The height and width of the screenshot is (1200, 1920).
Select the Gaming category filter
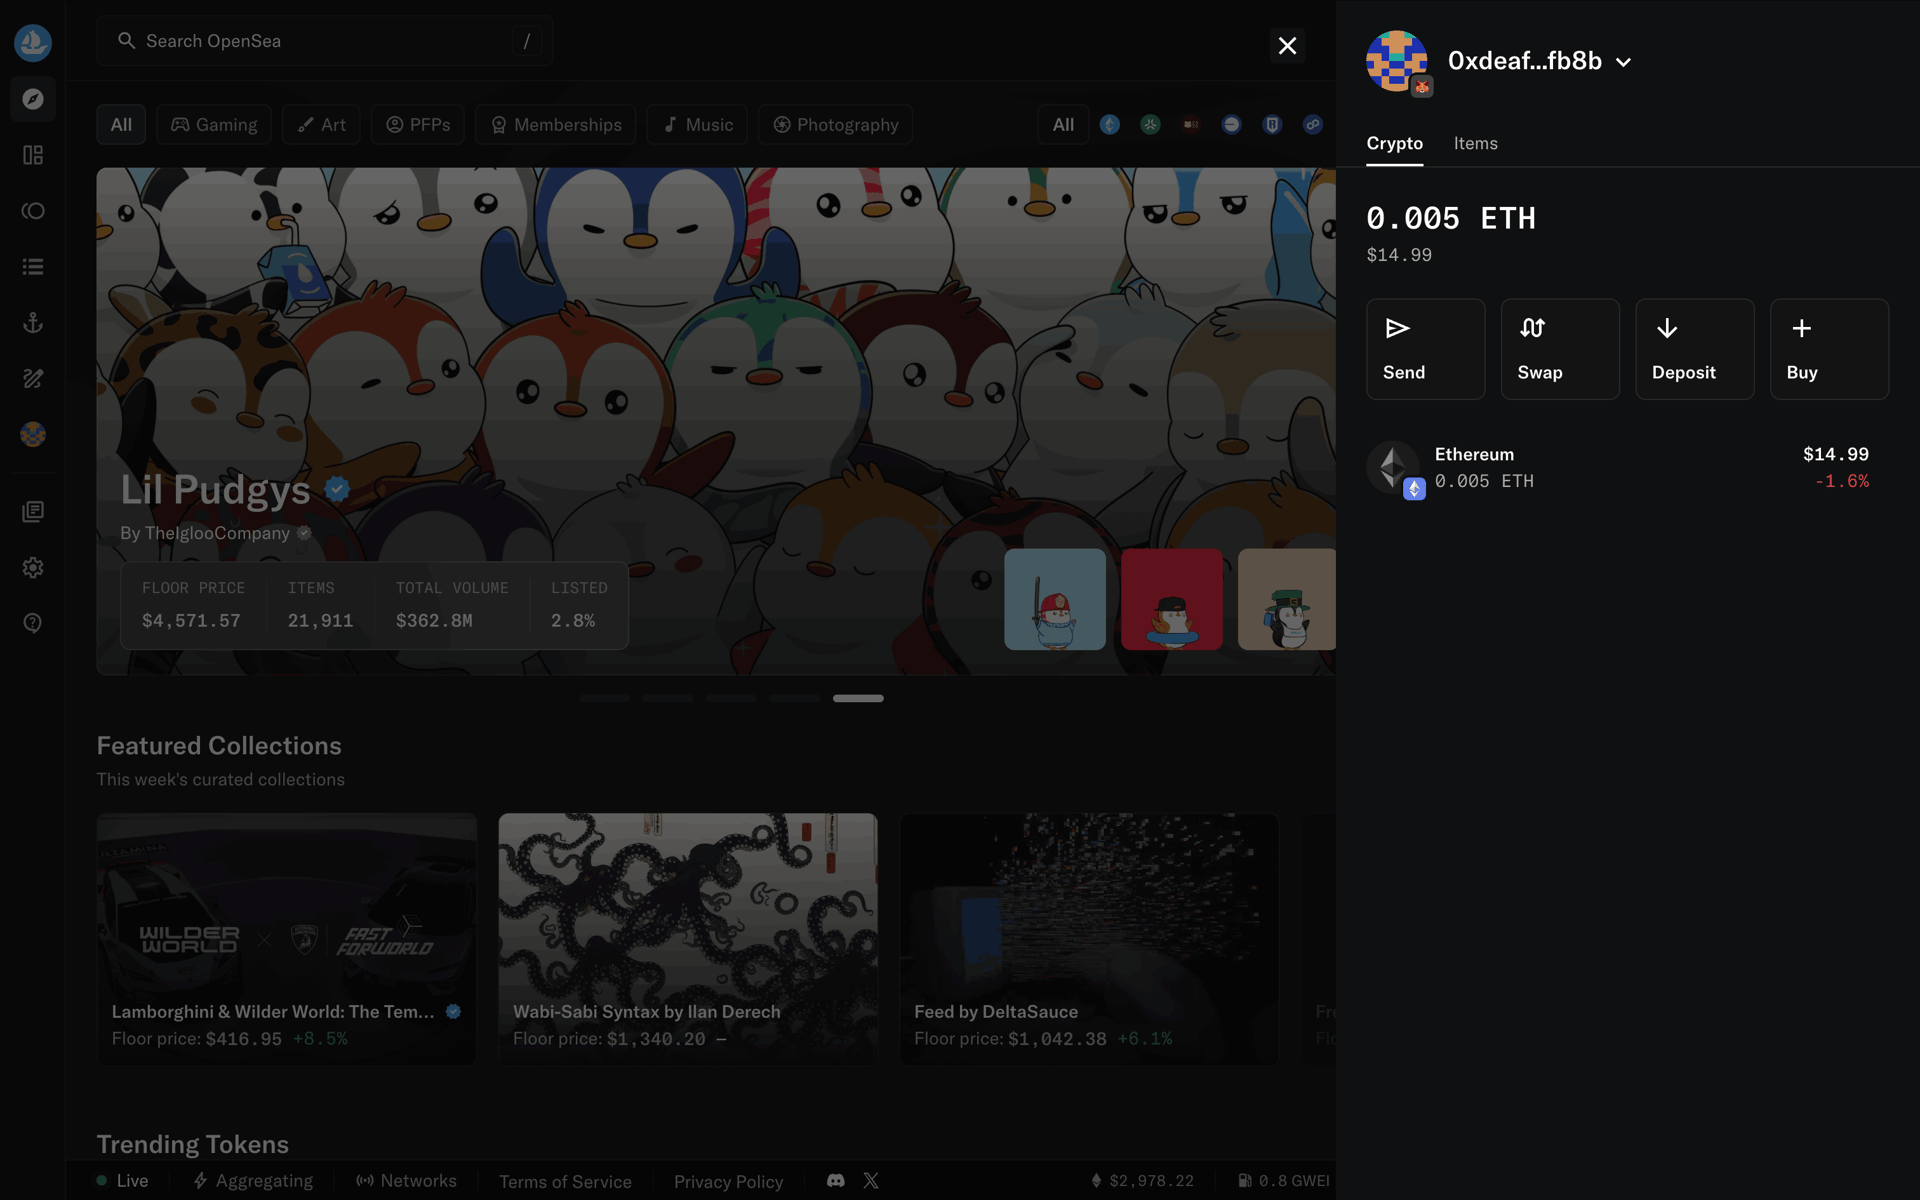[x=214, y=125]
